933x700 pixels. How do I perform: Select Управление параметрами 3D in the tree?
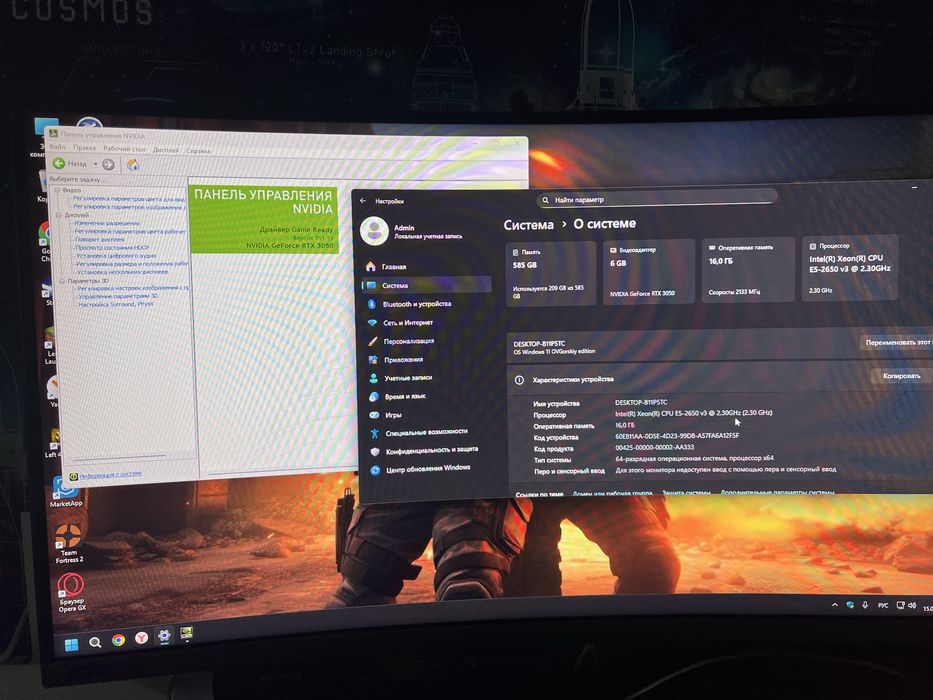(118, 296)
